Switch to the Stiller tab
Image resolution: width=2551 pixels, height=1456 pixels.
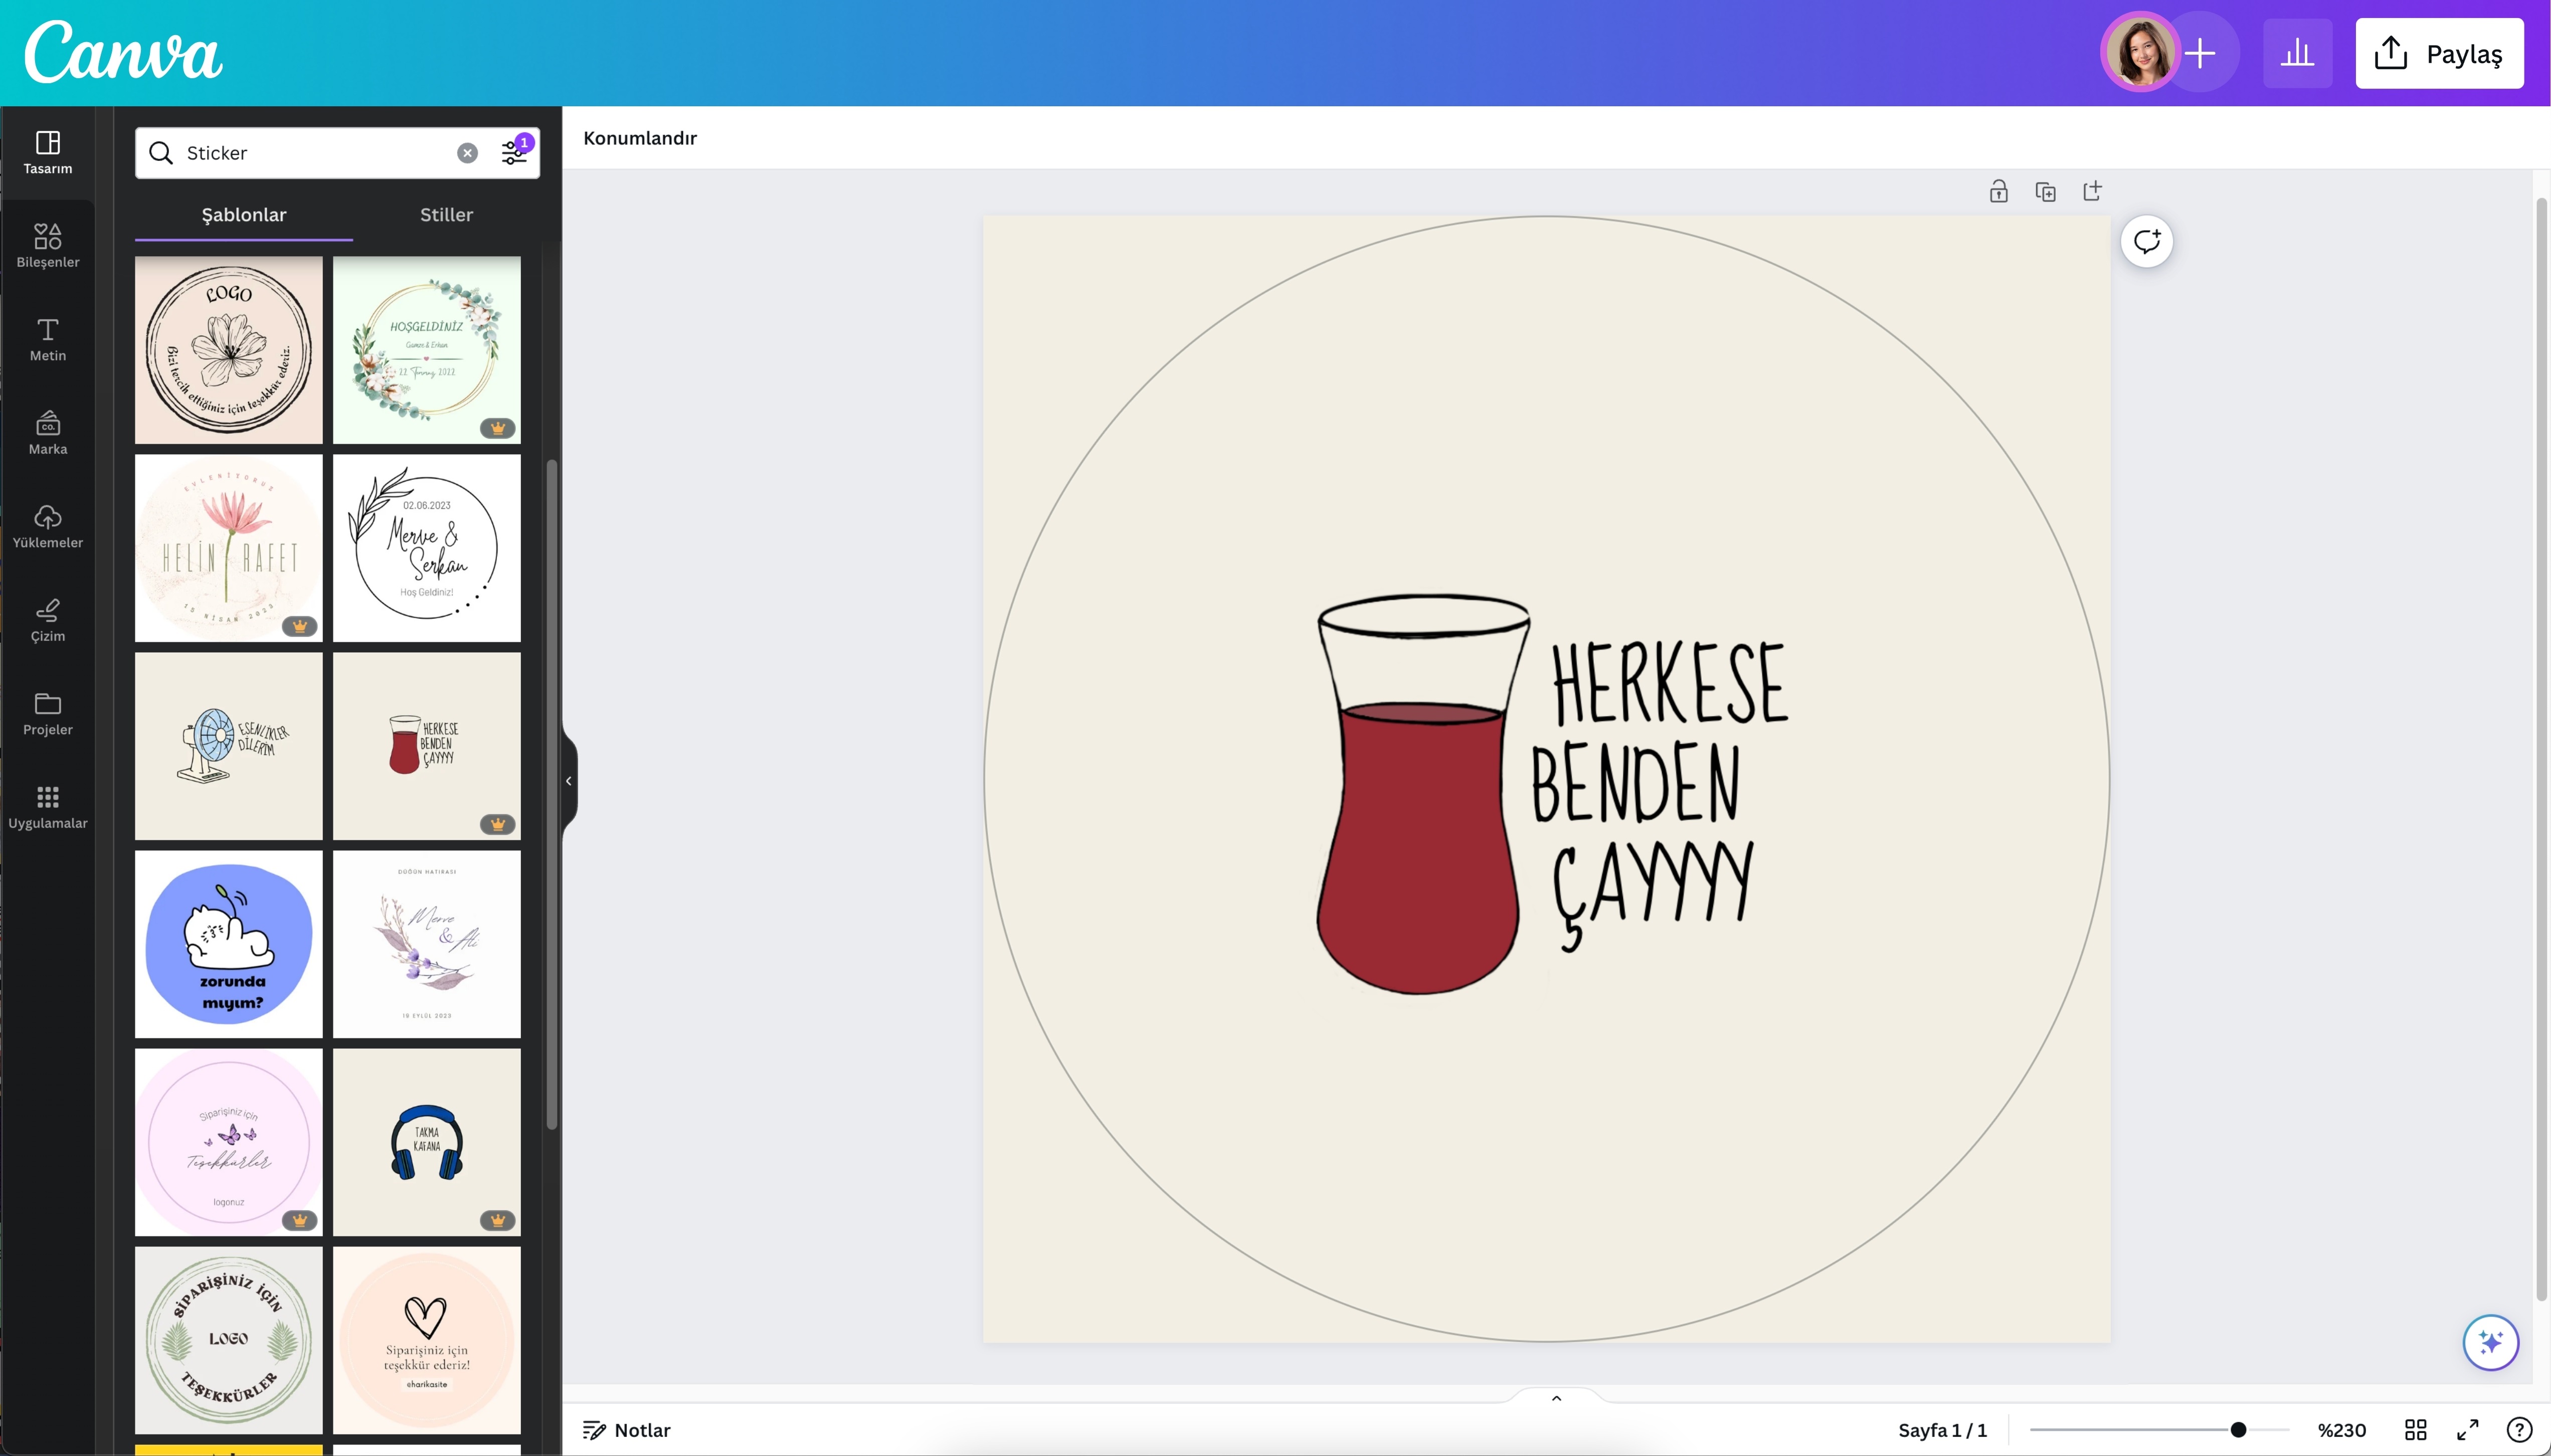pyautogui.click(x=445, y=214)
